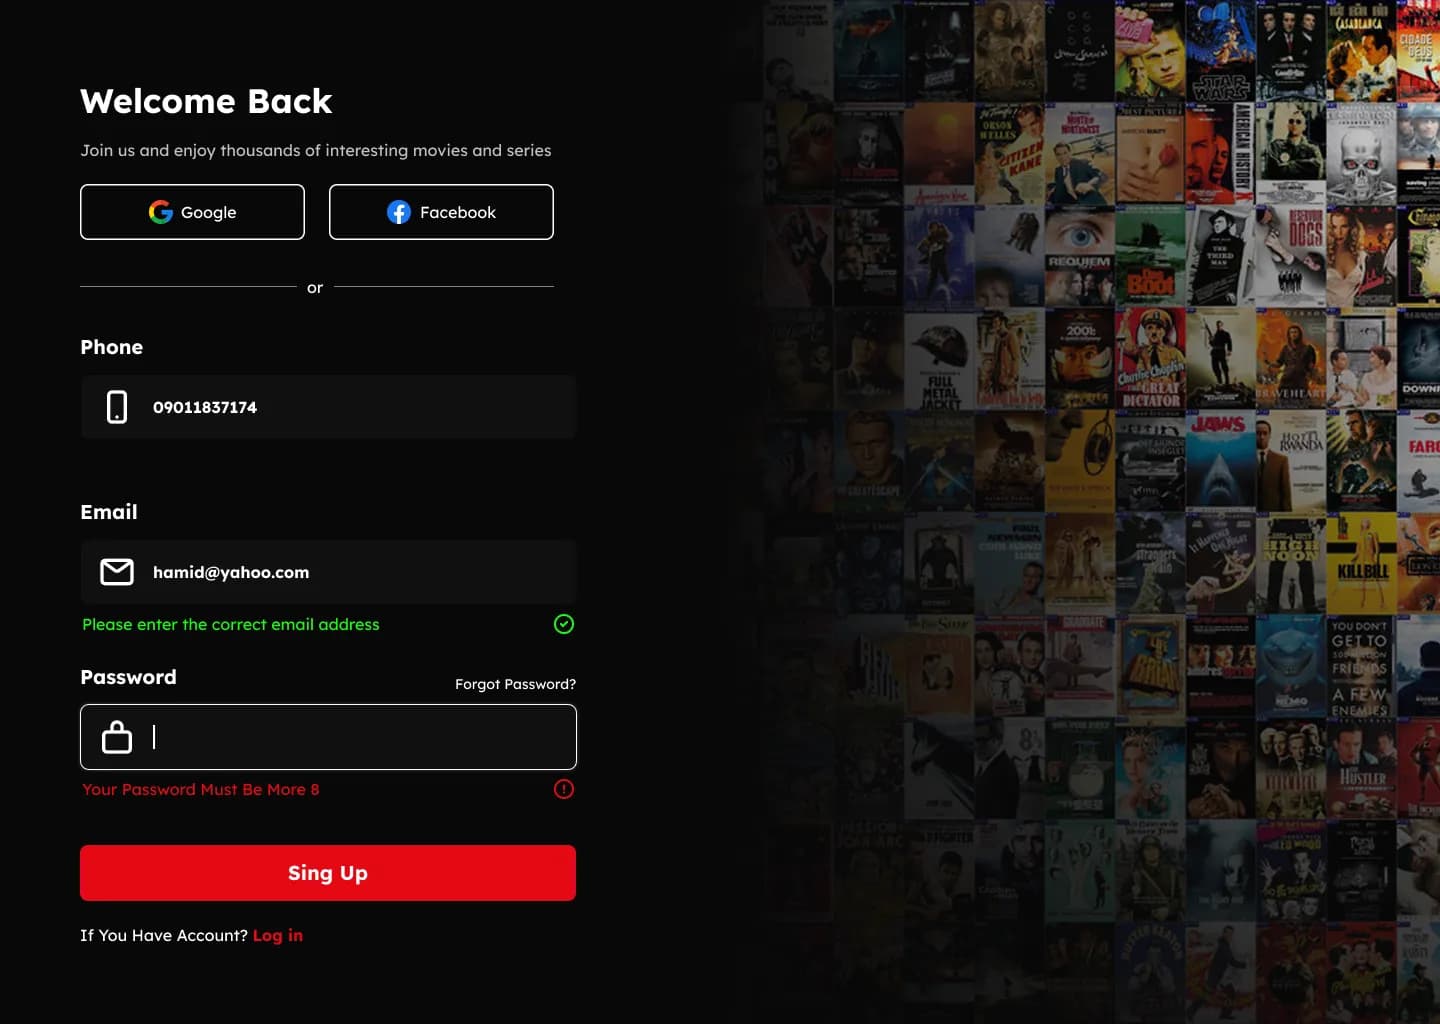
Task: Select The Great Dictator poster
Action: coord(1150,359)
